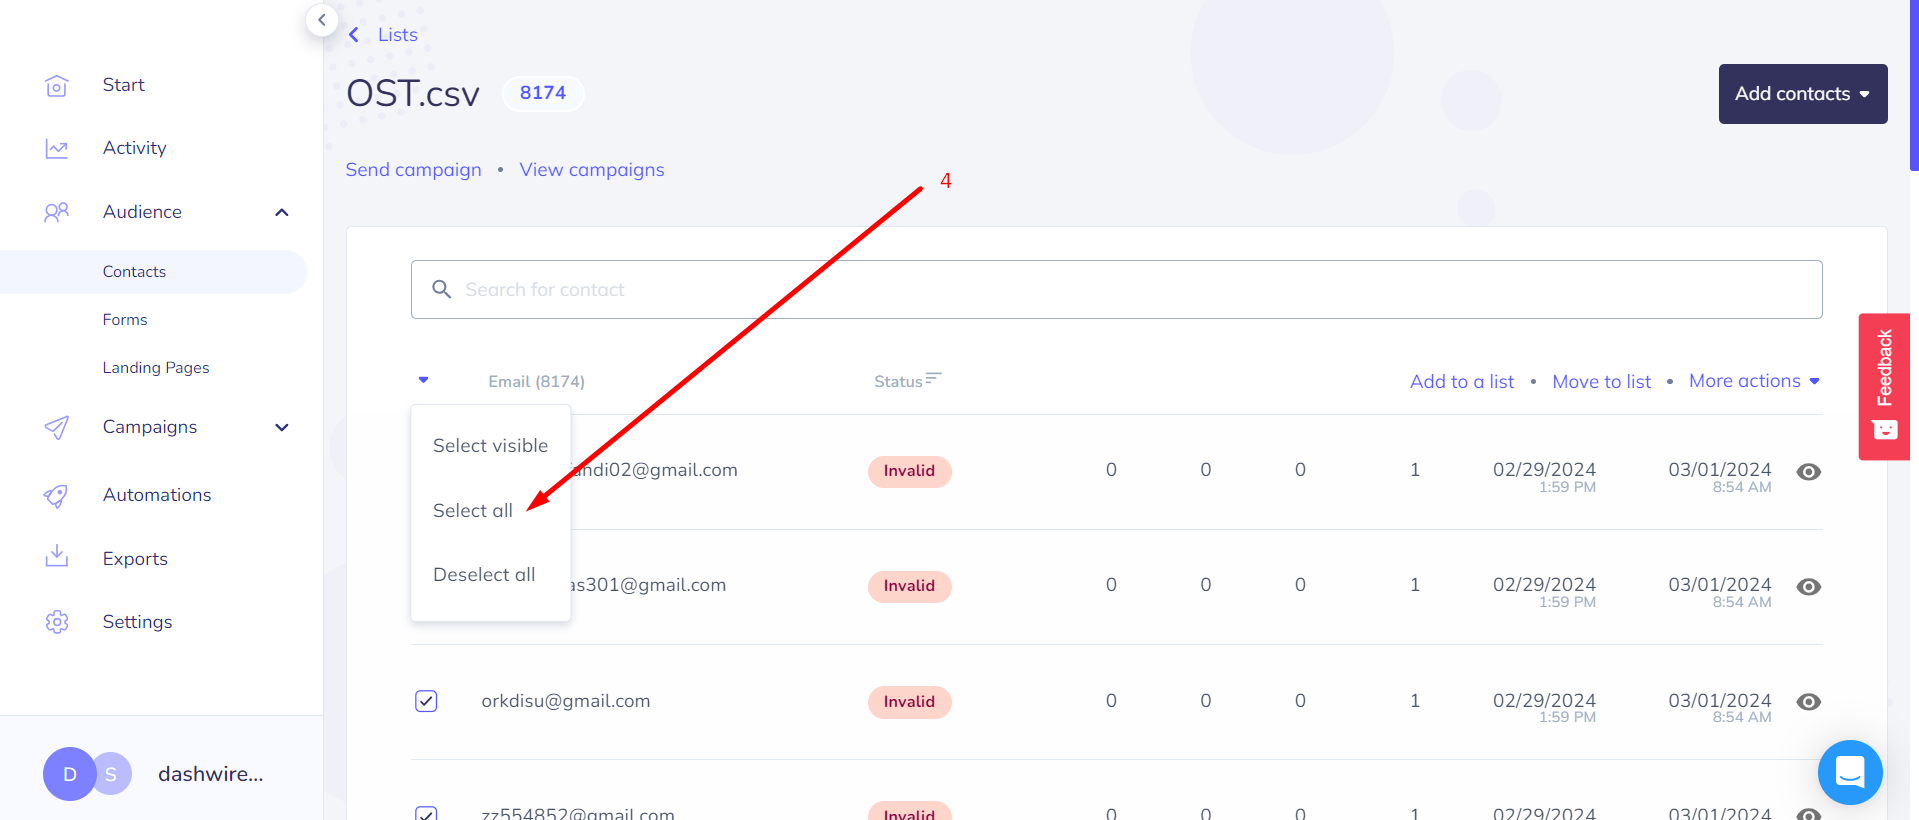Open the Settings gear icon
This screenshot has width=1919, height=820.
coord(57,622)
